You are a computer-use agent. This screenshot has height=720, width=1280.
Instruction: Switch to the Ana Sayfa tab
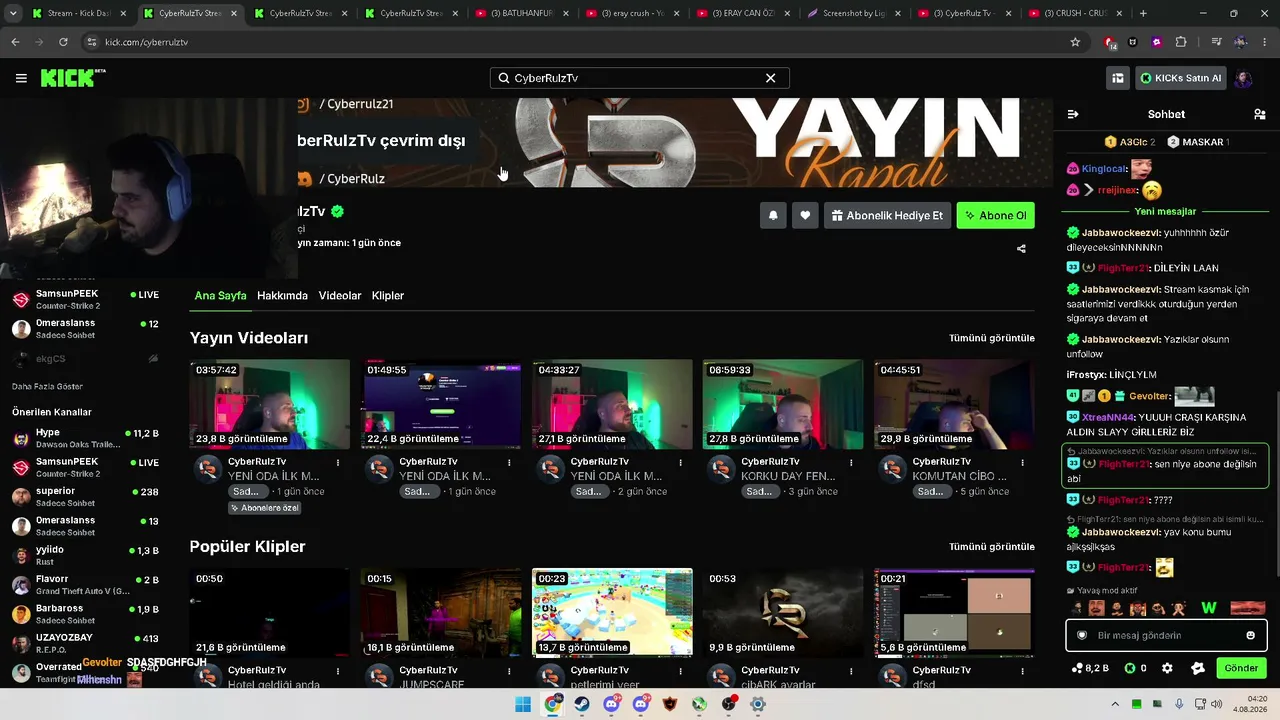pyautogui.click(x=220, y=296)
